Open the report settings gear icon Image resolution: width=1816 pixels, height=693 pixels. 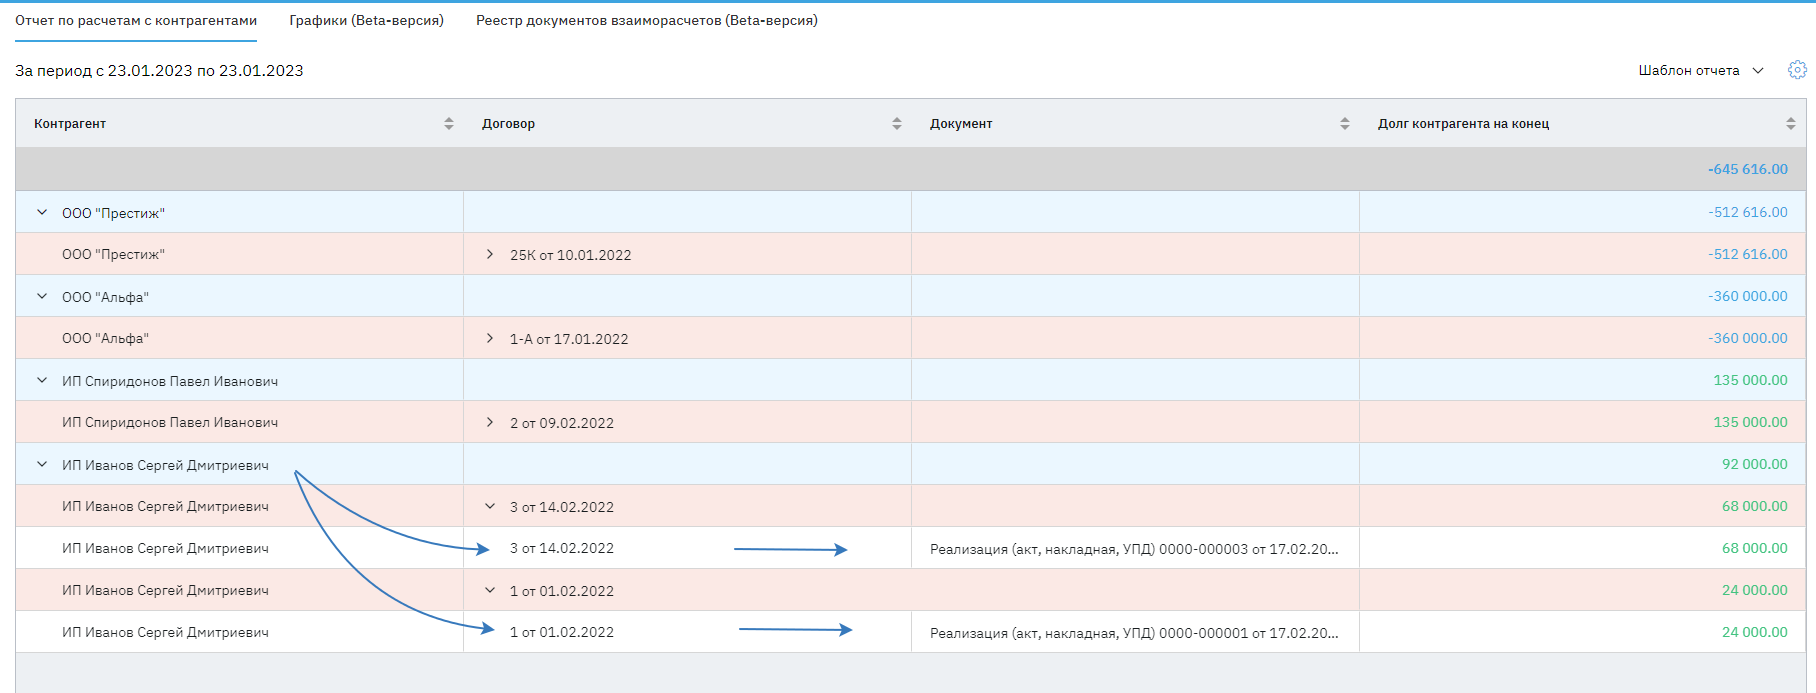pos(1797,70)
